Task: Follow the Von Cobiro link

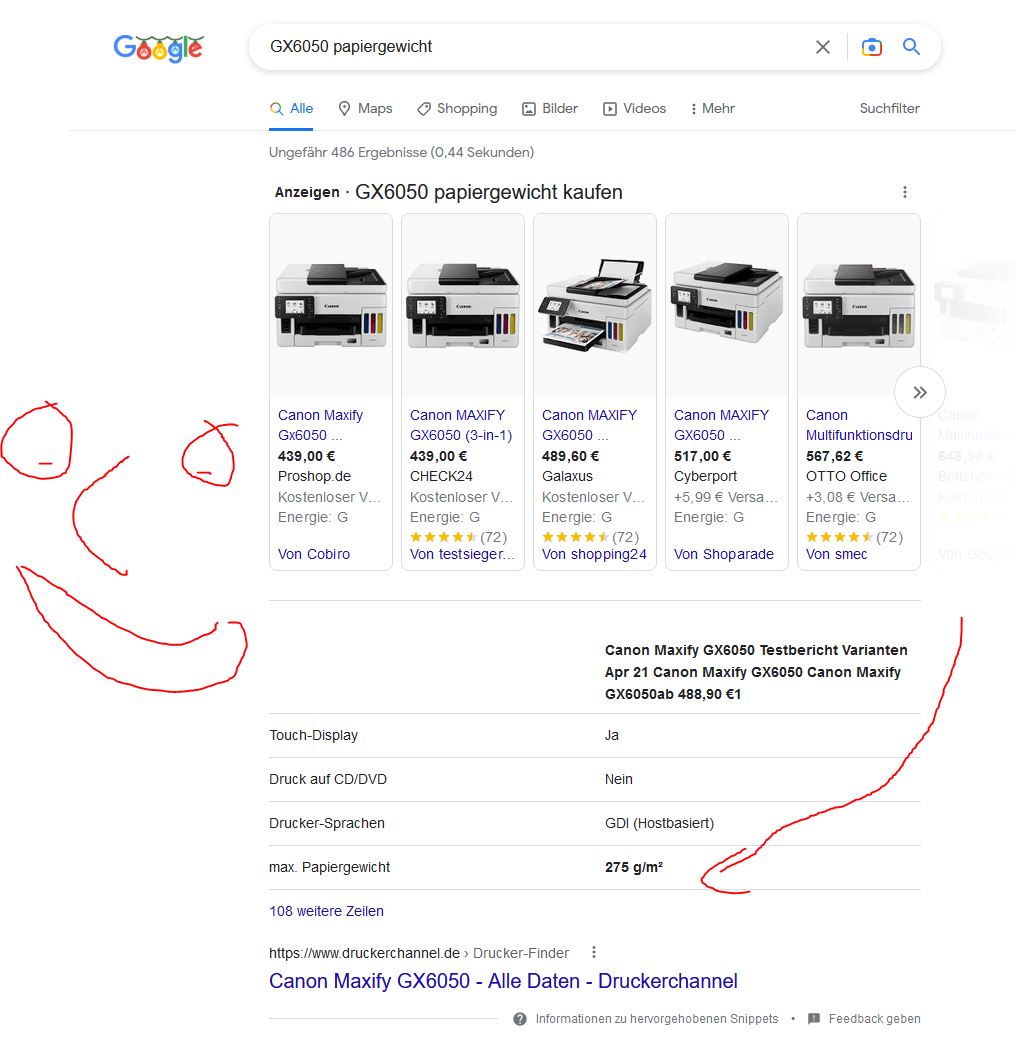Action: pos(314,554)
